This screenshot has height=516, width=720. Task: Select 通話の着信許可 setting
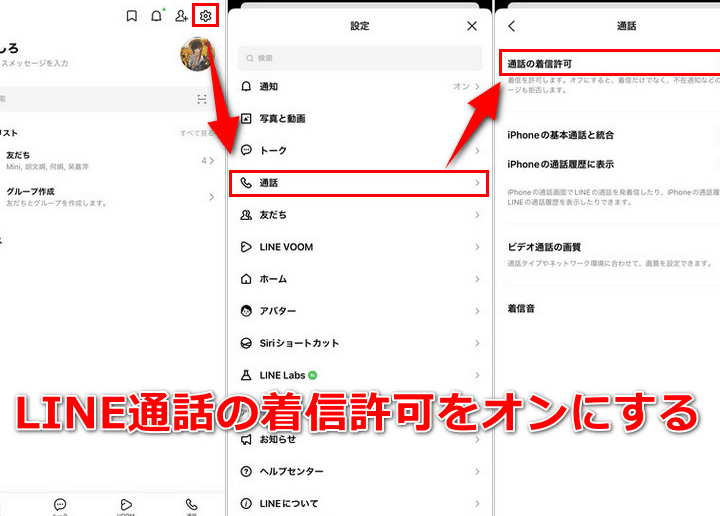coord(611,62)
